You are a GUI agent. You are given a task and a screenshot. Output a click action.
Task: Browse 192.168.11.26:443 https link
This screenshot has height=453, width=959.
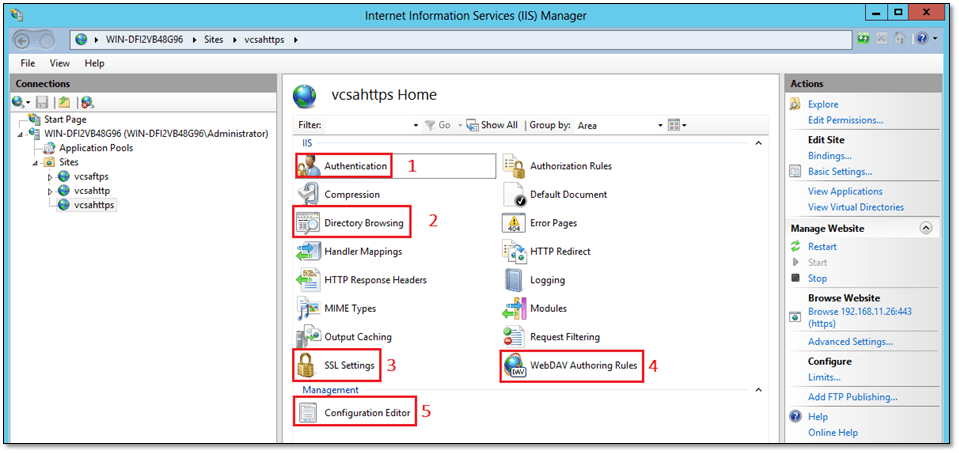859,317
